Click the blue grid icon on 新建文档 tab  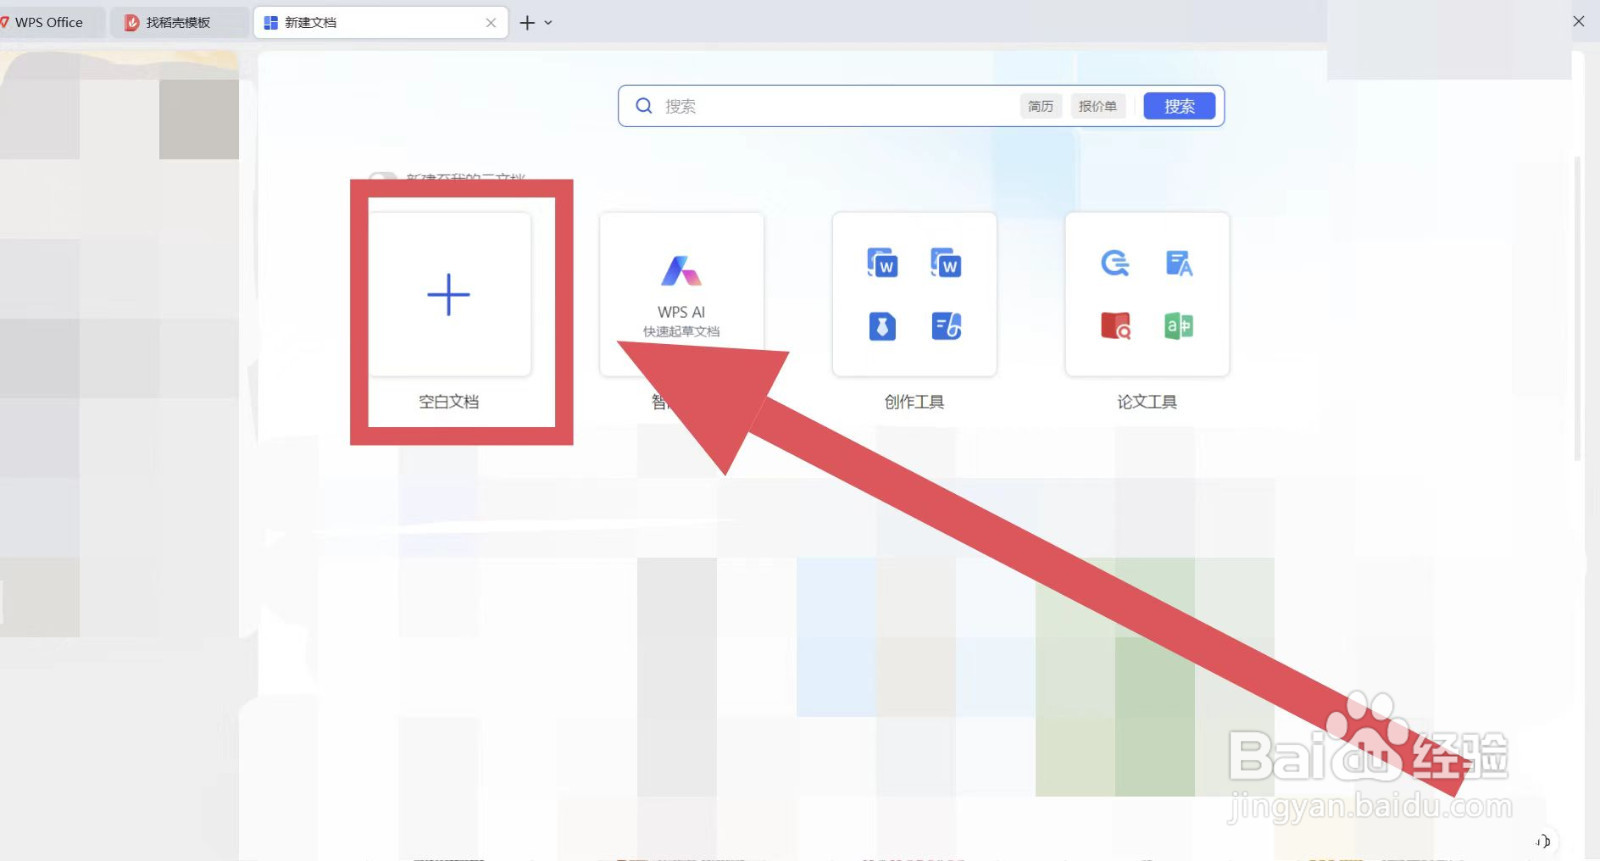[270, 22]
